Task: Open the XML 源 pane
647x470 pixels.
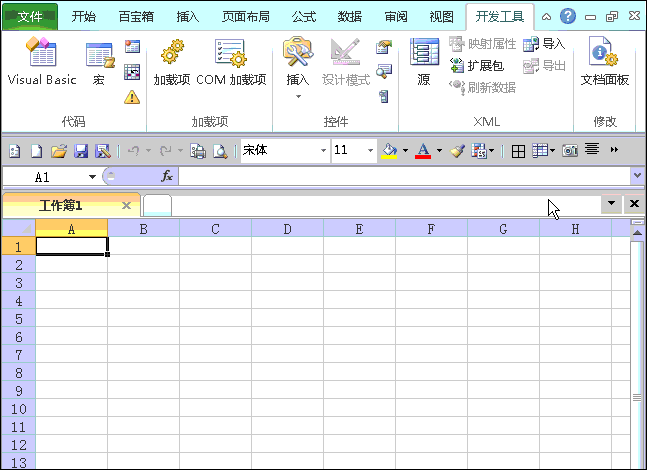Action: pyautogui.click(x=424, y=62)
